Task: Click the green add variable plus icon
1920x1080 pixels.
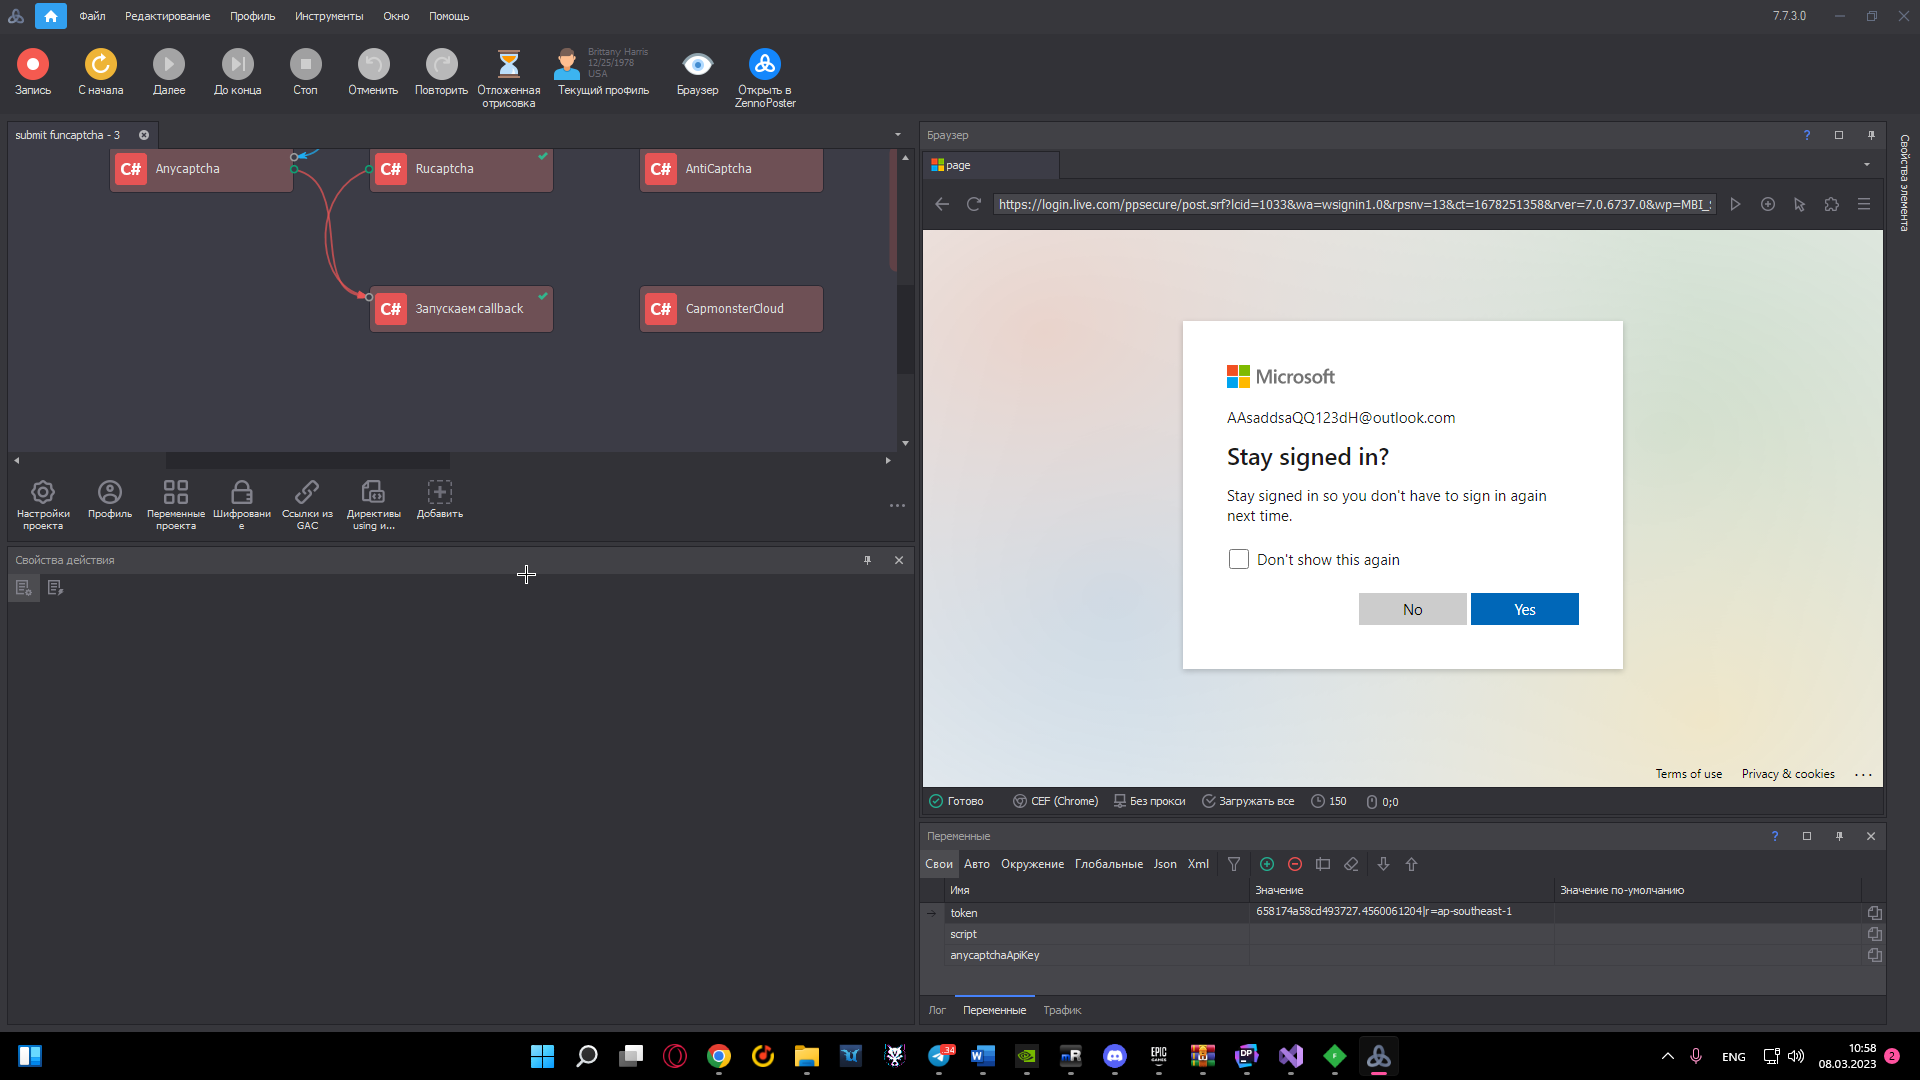Action: (1267, 864)
